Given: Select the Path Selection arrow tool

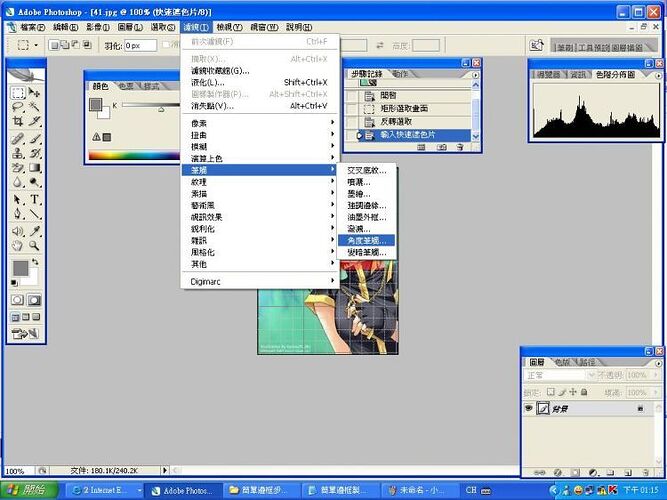Looking at the screenshot, I should 17,199.
